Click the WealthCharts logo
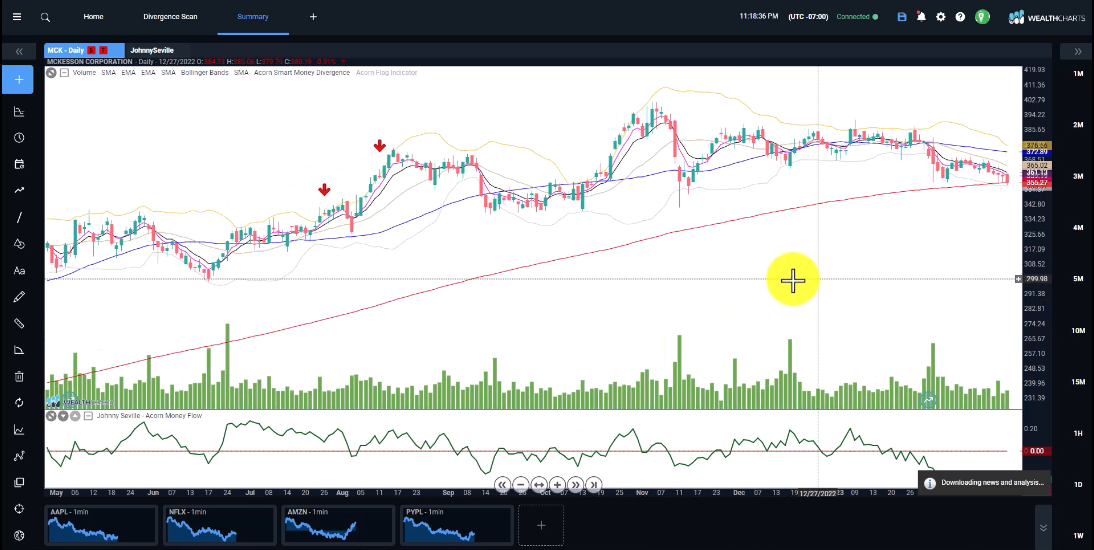This screenshot has height=550, width=1094. (1049, 17)
